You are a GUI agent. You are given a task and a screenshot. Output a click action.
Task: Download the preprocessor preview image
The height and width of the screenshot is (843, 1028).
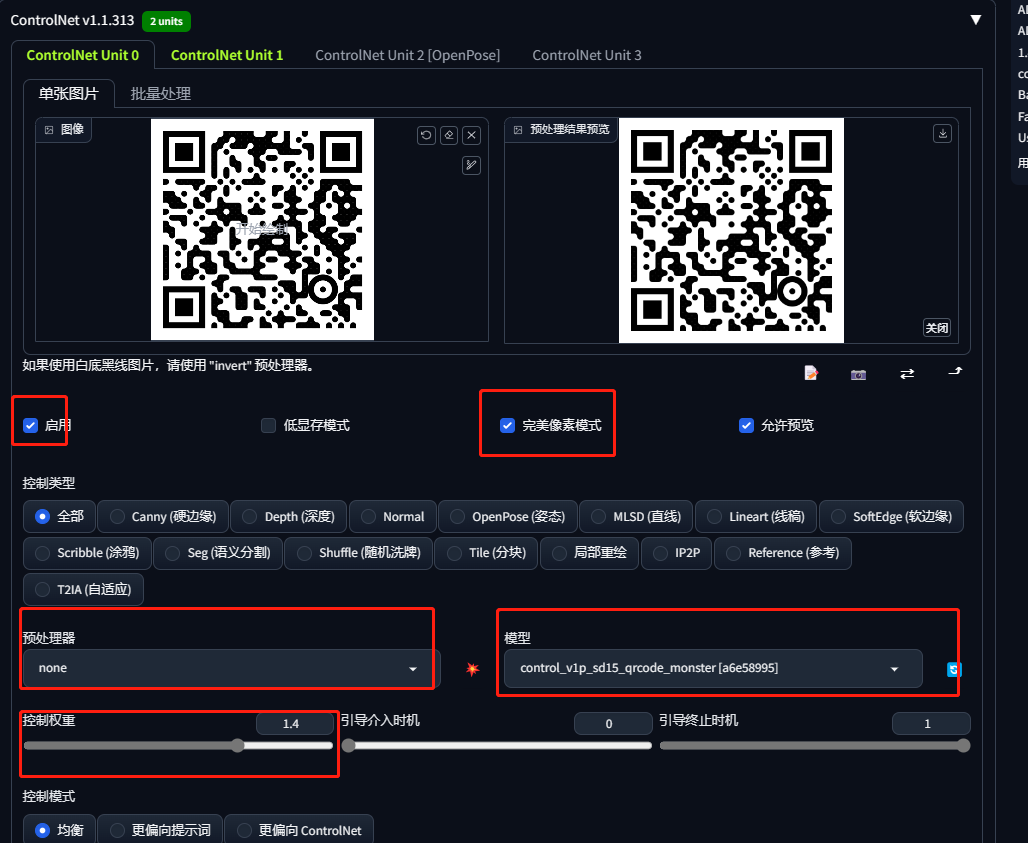942,134
